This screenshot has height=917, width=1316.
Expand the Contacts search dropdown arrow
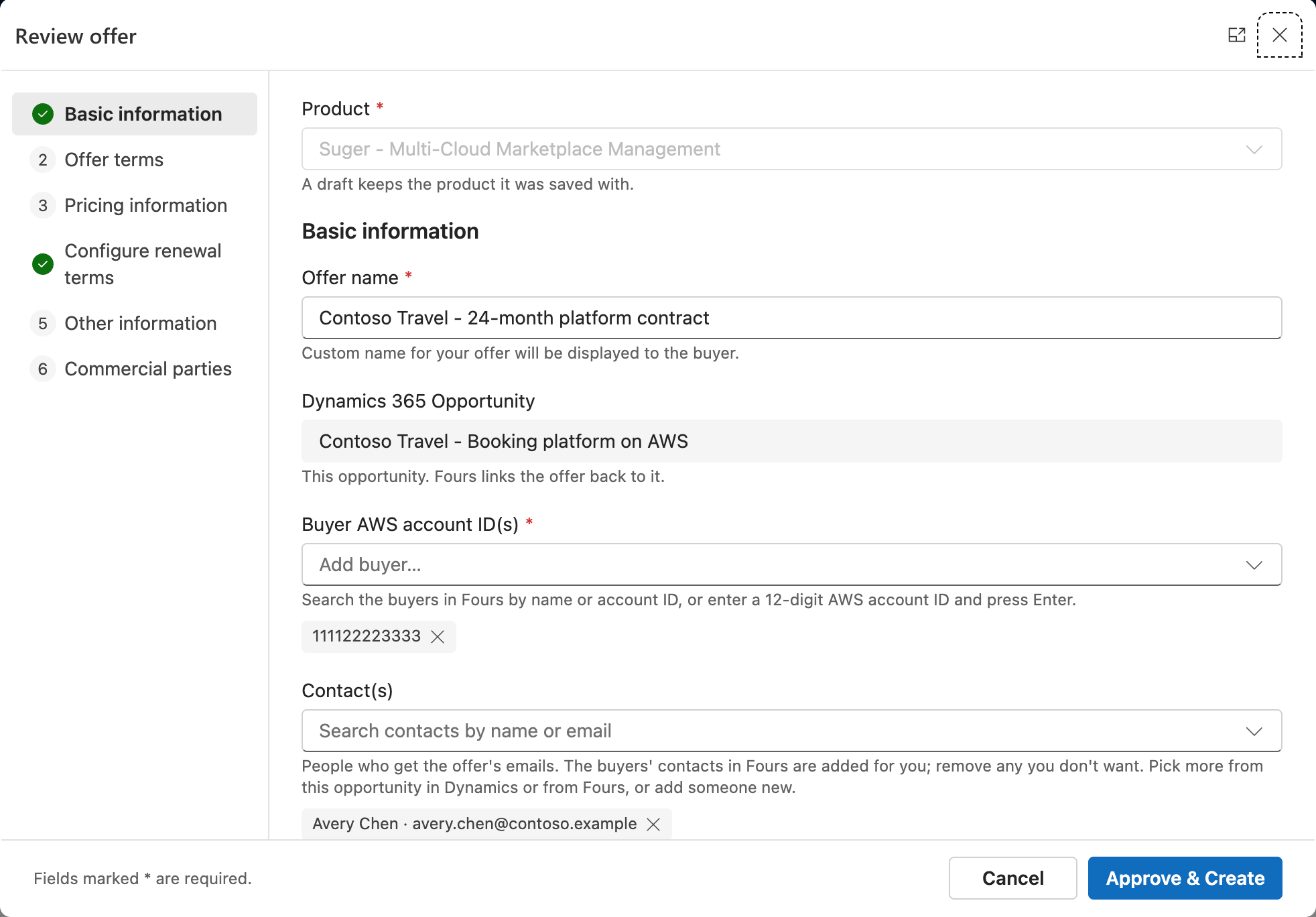tap(1254, 731)
